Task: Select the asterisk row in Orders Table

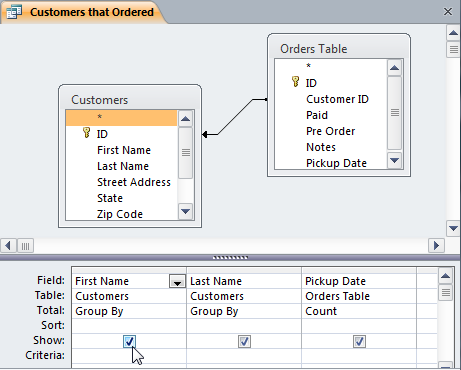Action: pyautogui.click(x=331, y=66)
